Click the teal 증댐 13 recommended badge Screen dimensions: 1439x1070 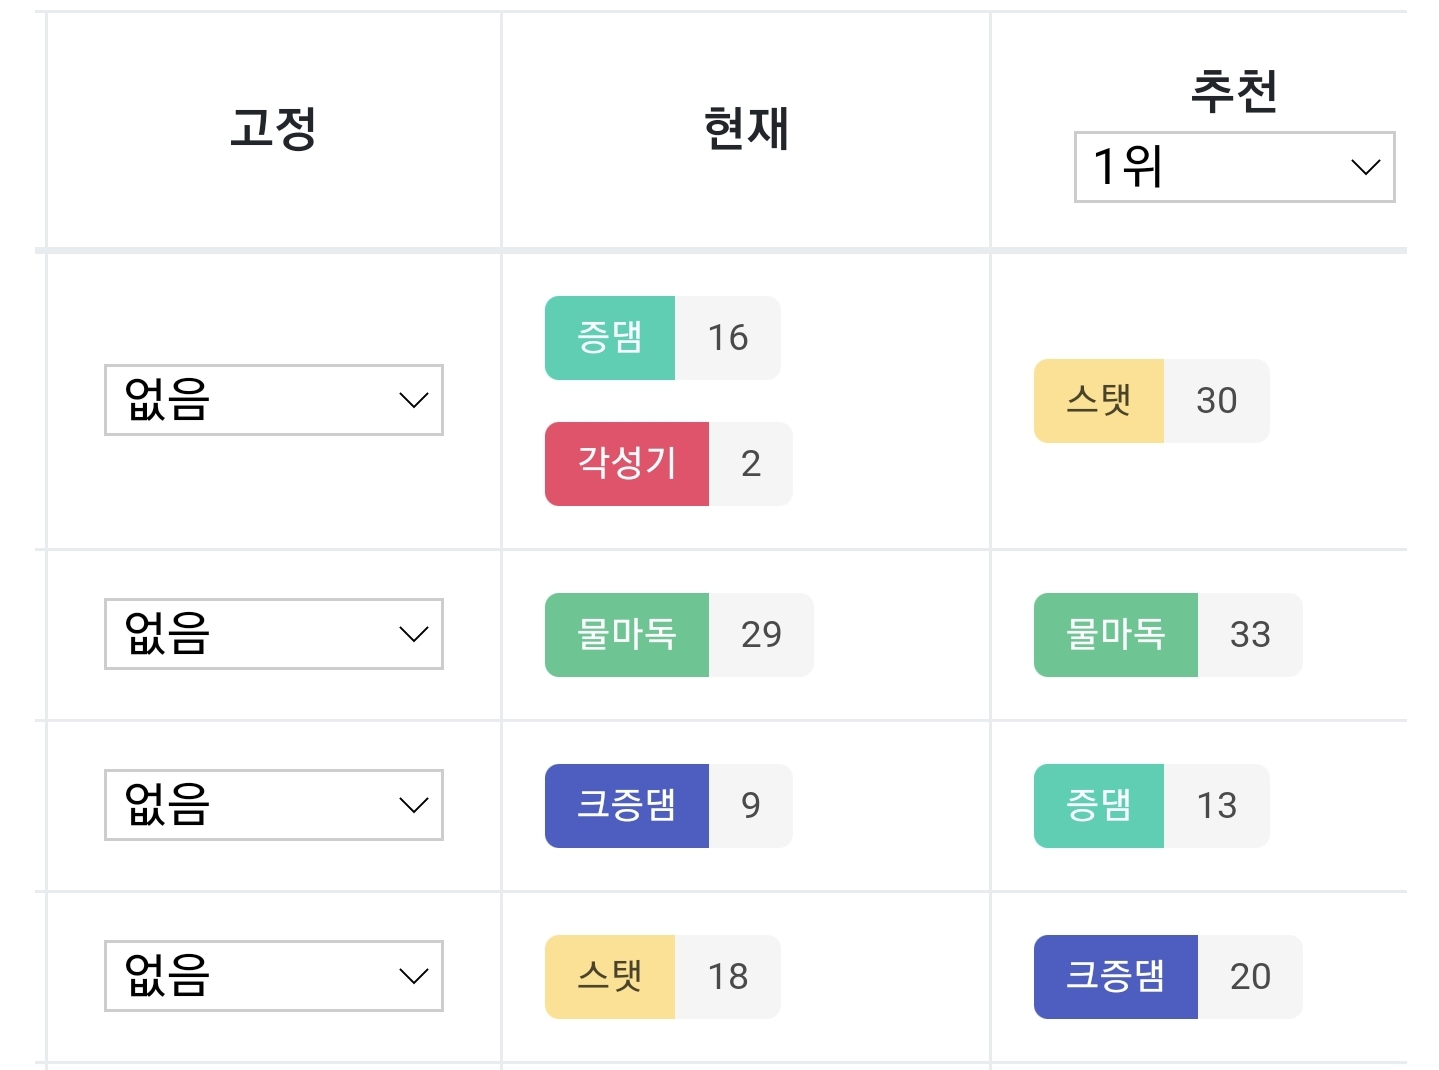[1151, 806]
